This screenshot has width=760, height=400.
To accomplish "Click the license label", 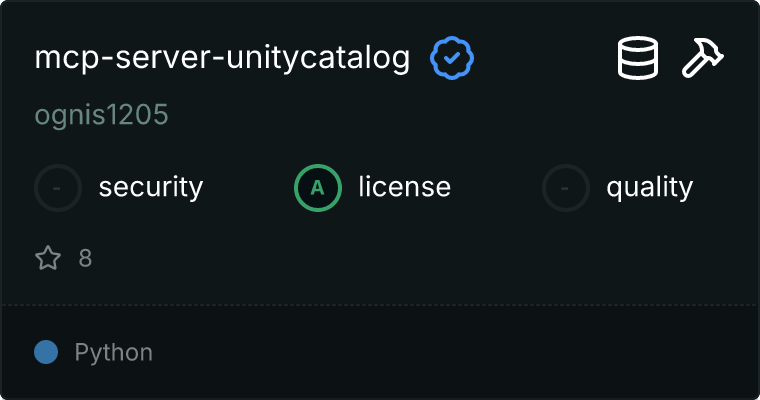I will point(404,187).
